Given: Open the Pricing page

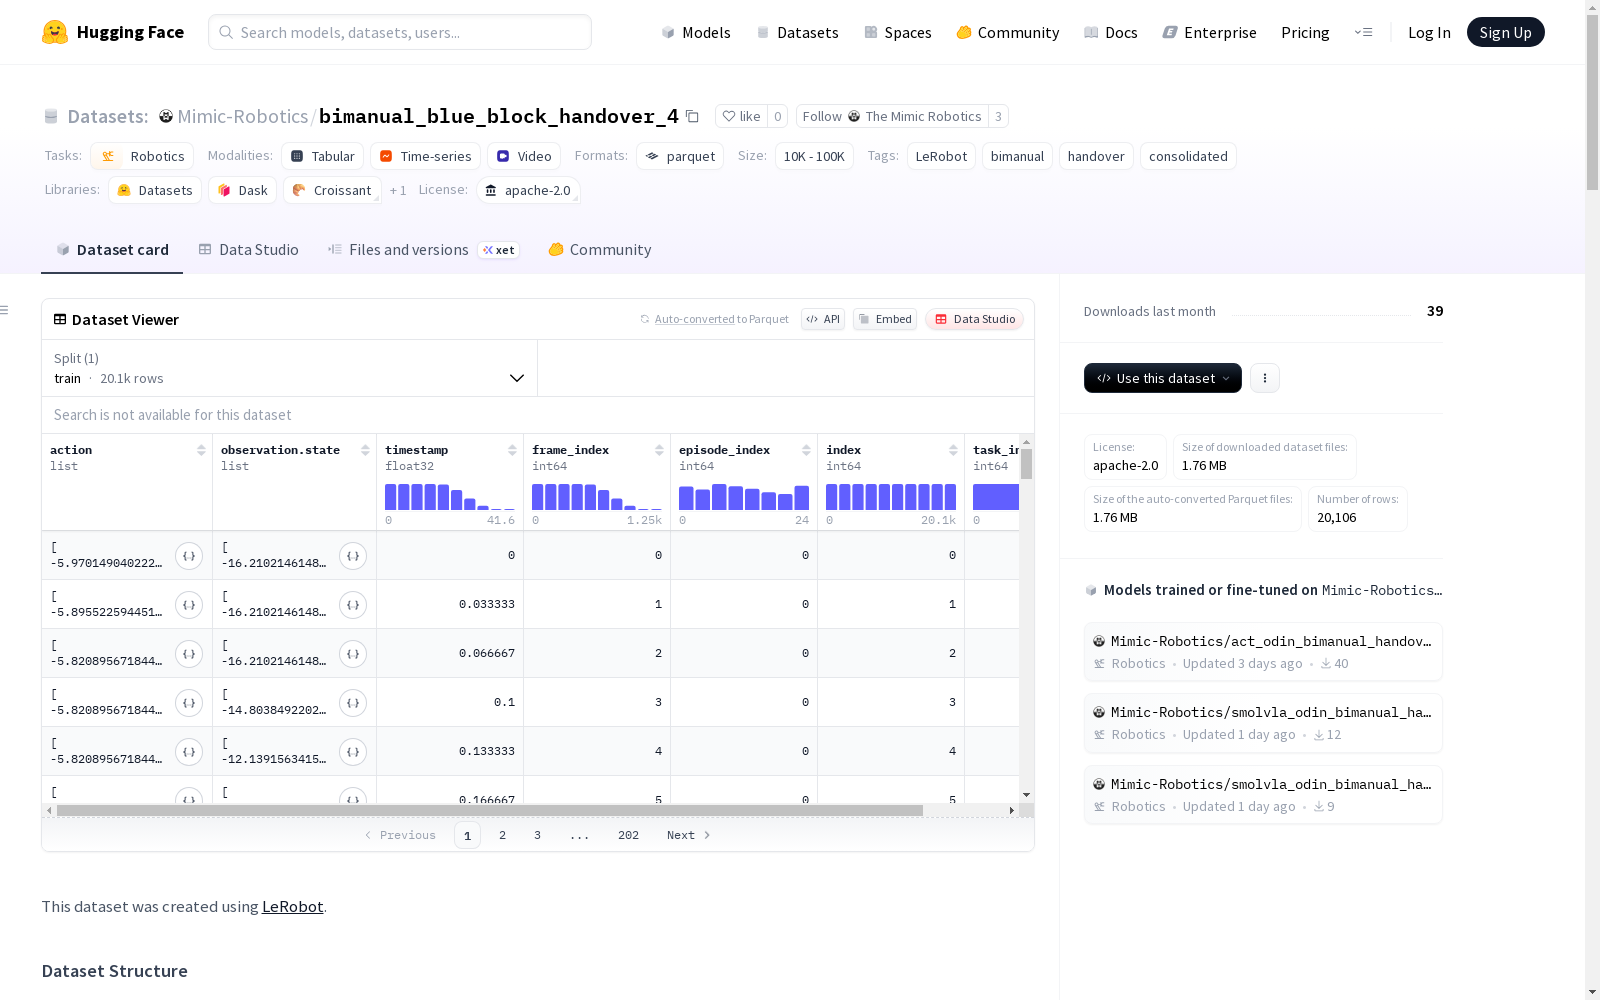Looking at the screenshot, I should [x=1305, y=32].
